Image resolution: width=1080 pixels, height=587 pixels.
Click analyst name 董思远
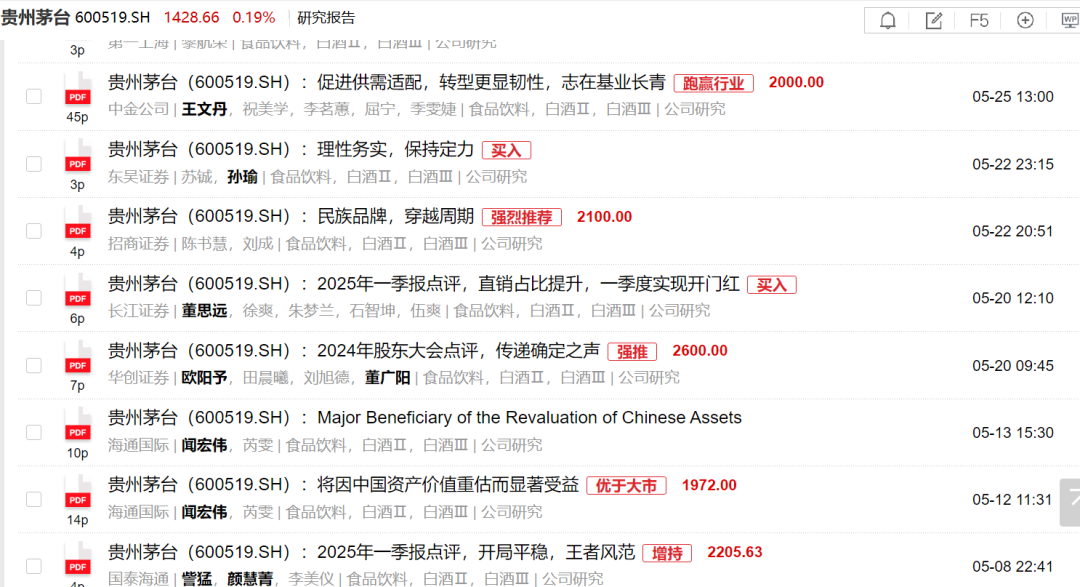(x=205, y=311)
